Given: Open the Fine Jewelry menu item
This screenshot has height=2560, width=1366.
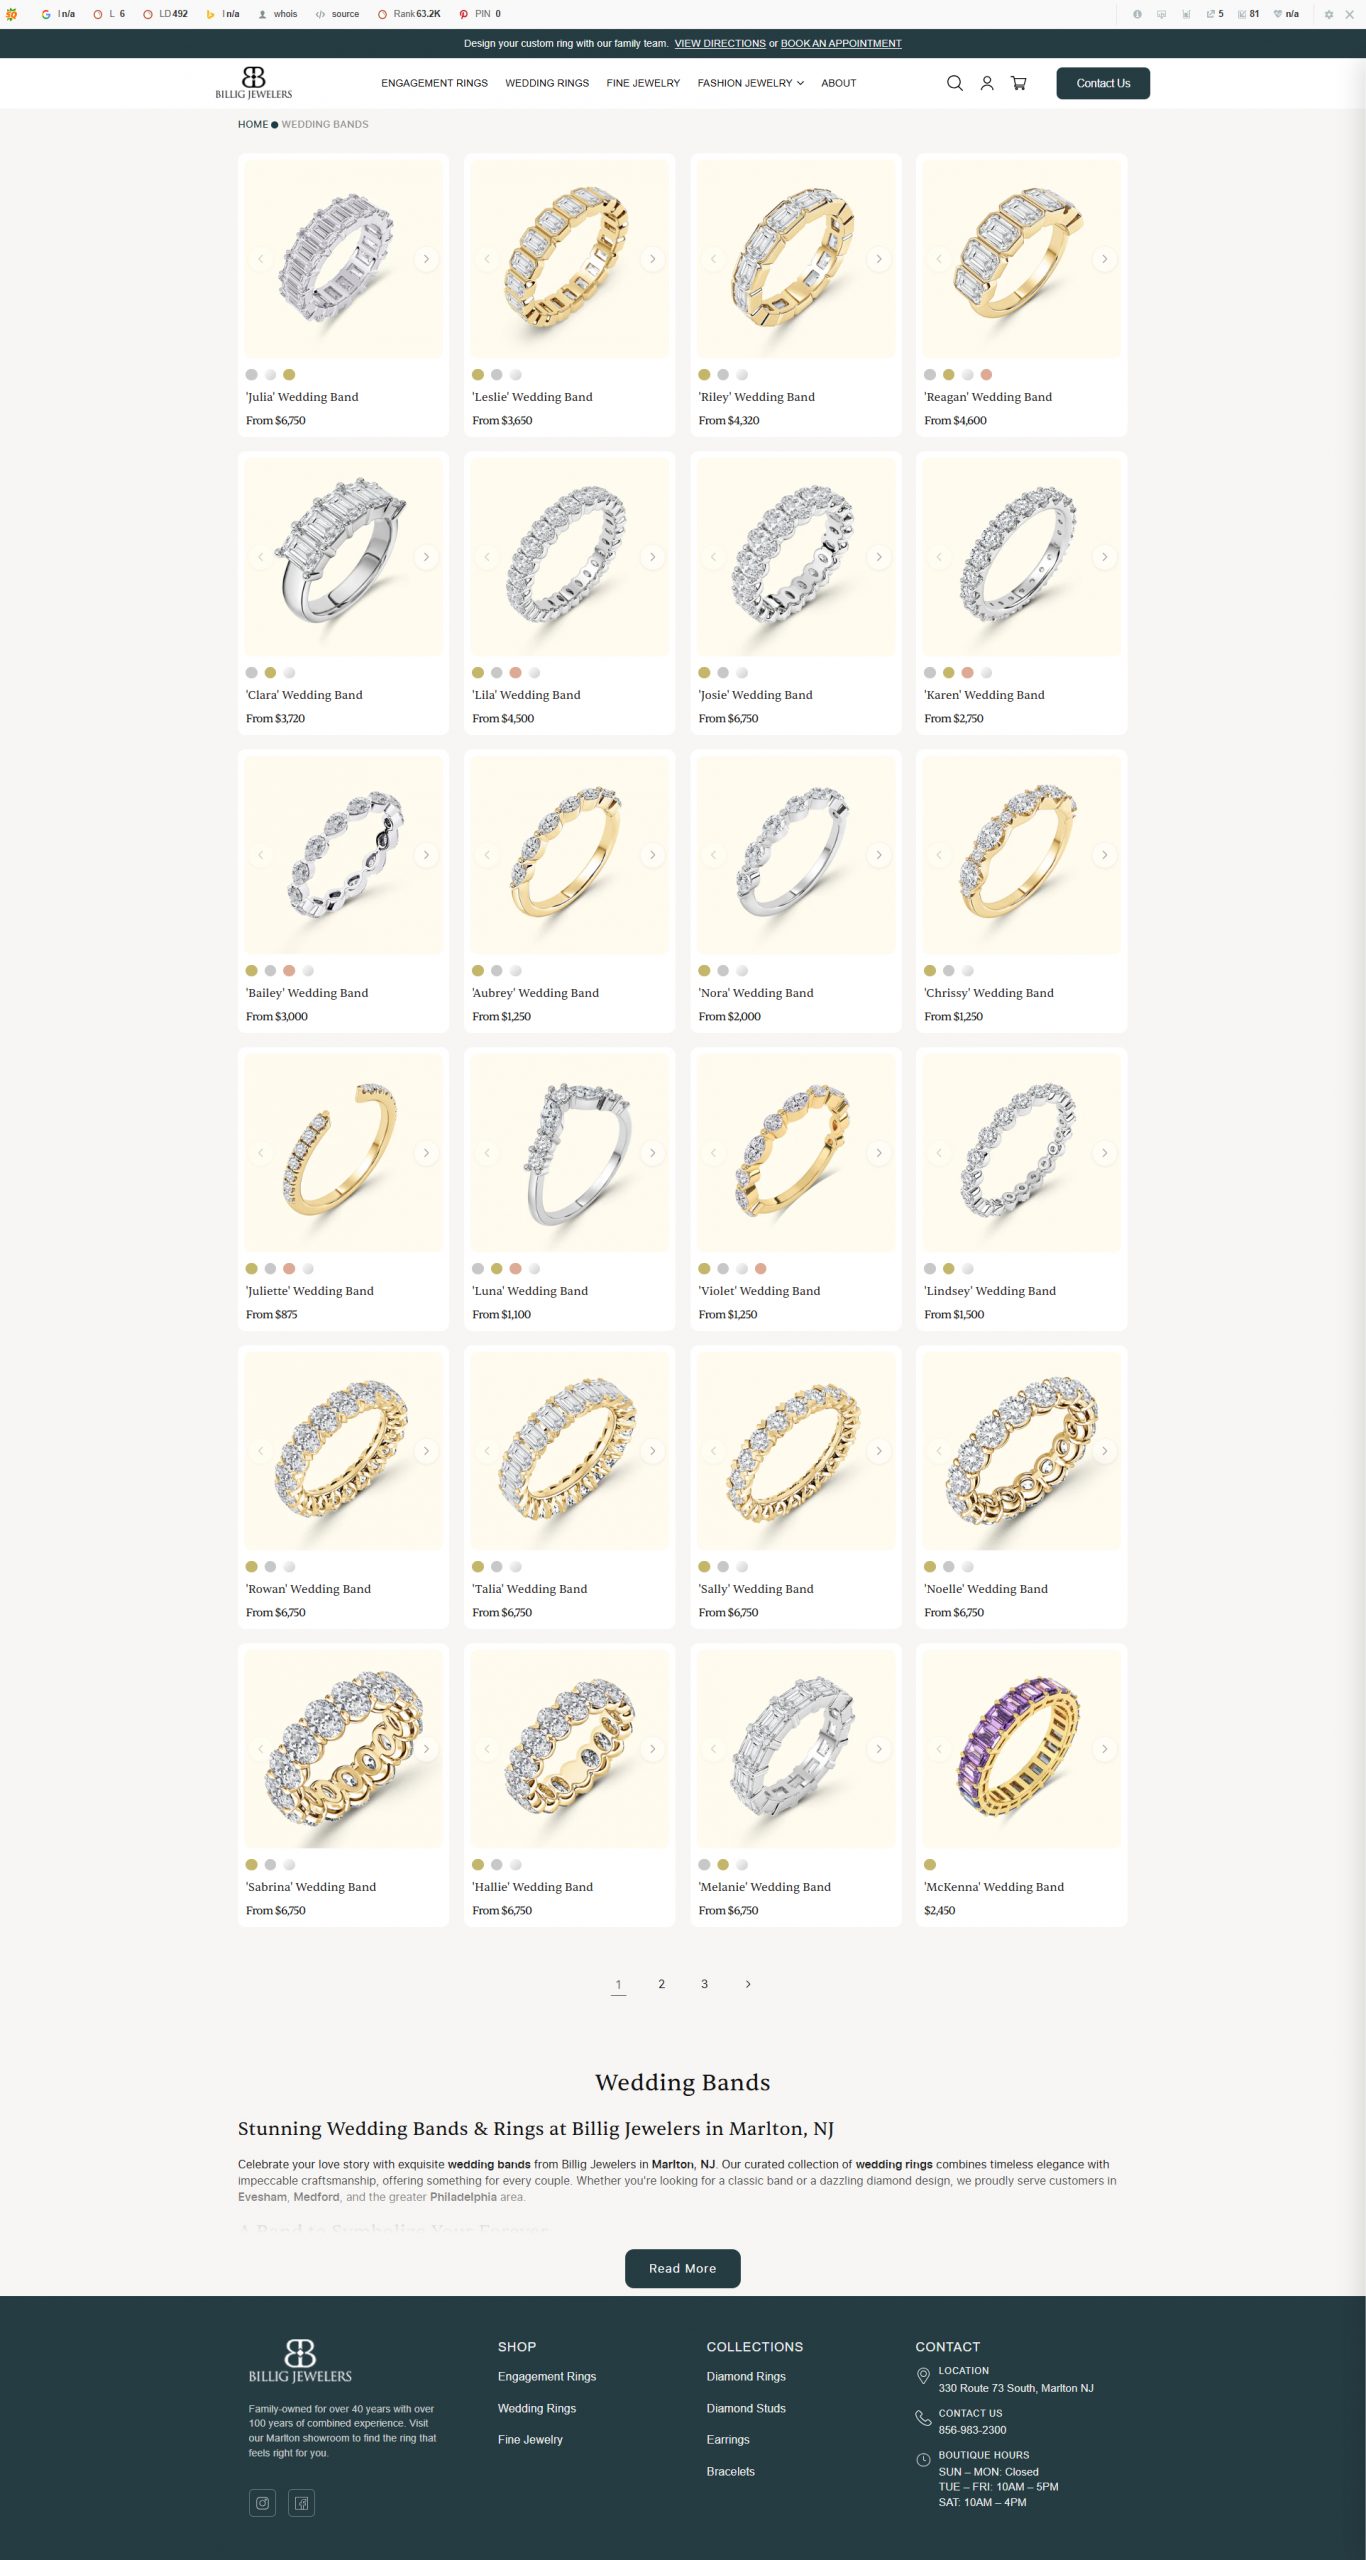Looking at the screenshot, I should coord(643,83).
